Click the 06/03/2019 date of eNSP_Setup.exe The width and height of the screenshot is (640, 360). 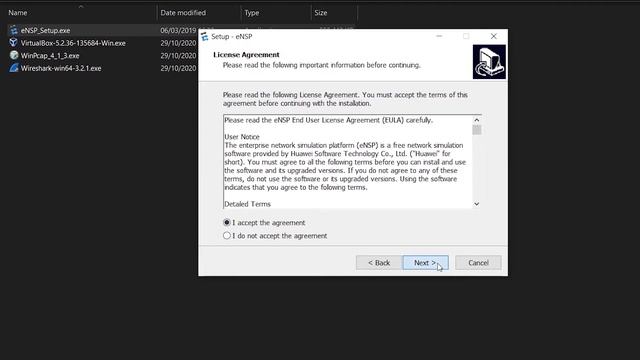pos(178,31)
